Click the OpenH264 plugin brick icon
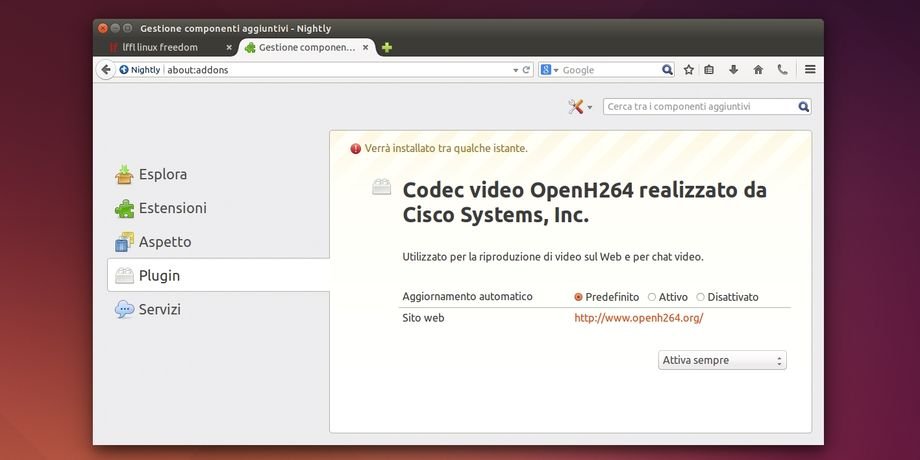The width and height of the screenshot is (920, 460). pos(382,187)
